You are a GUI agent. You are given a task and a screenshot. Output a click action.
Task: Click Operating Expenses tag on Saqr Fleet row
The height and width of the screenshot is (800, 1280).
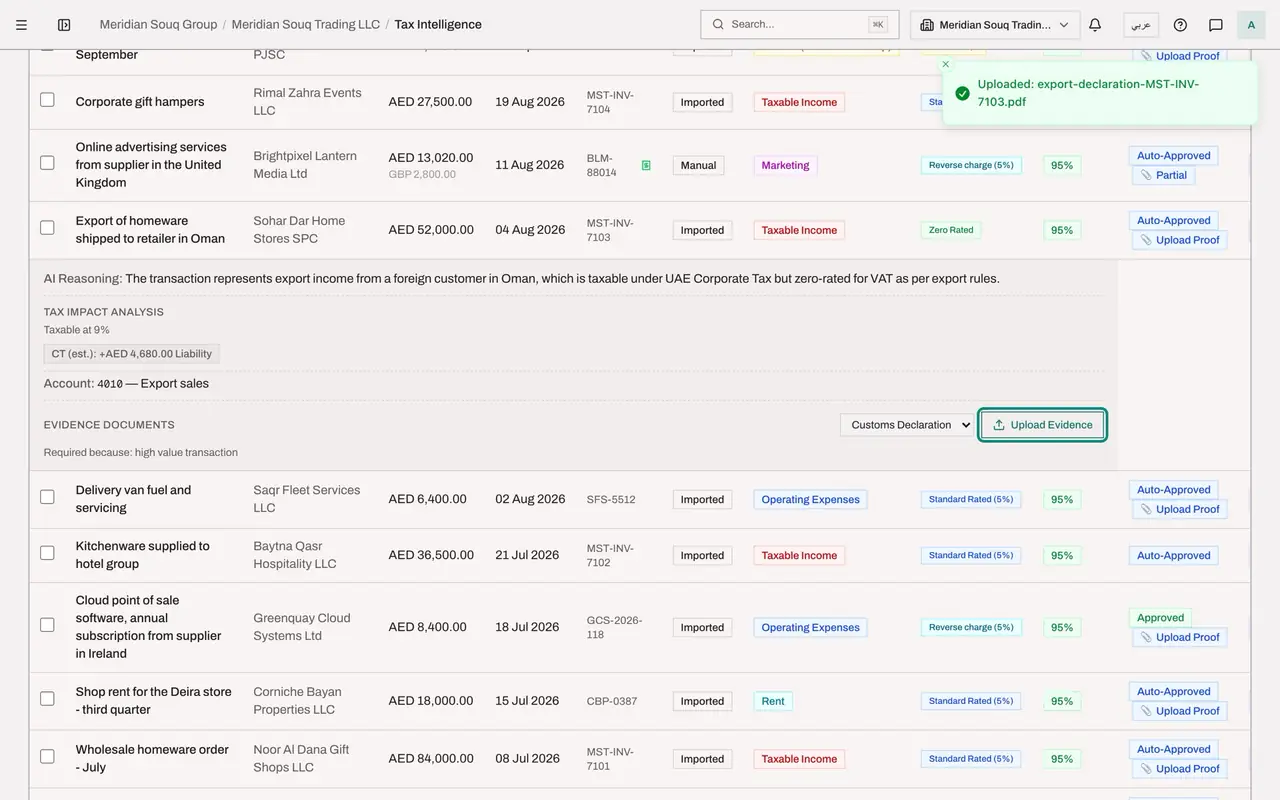point(810,499)
